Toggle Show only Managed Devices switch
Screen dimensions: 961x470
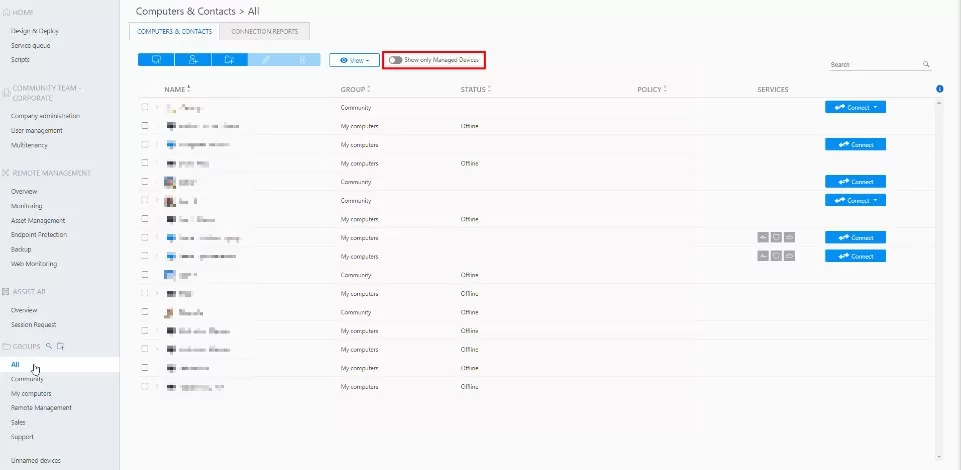(x=396, y=60)
